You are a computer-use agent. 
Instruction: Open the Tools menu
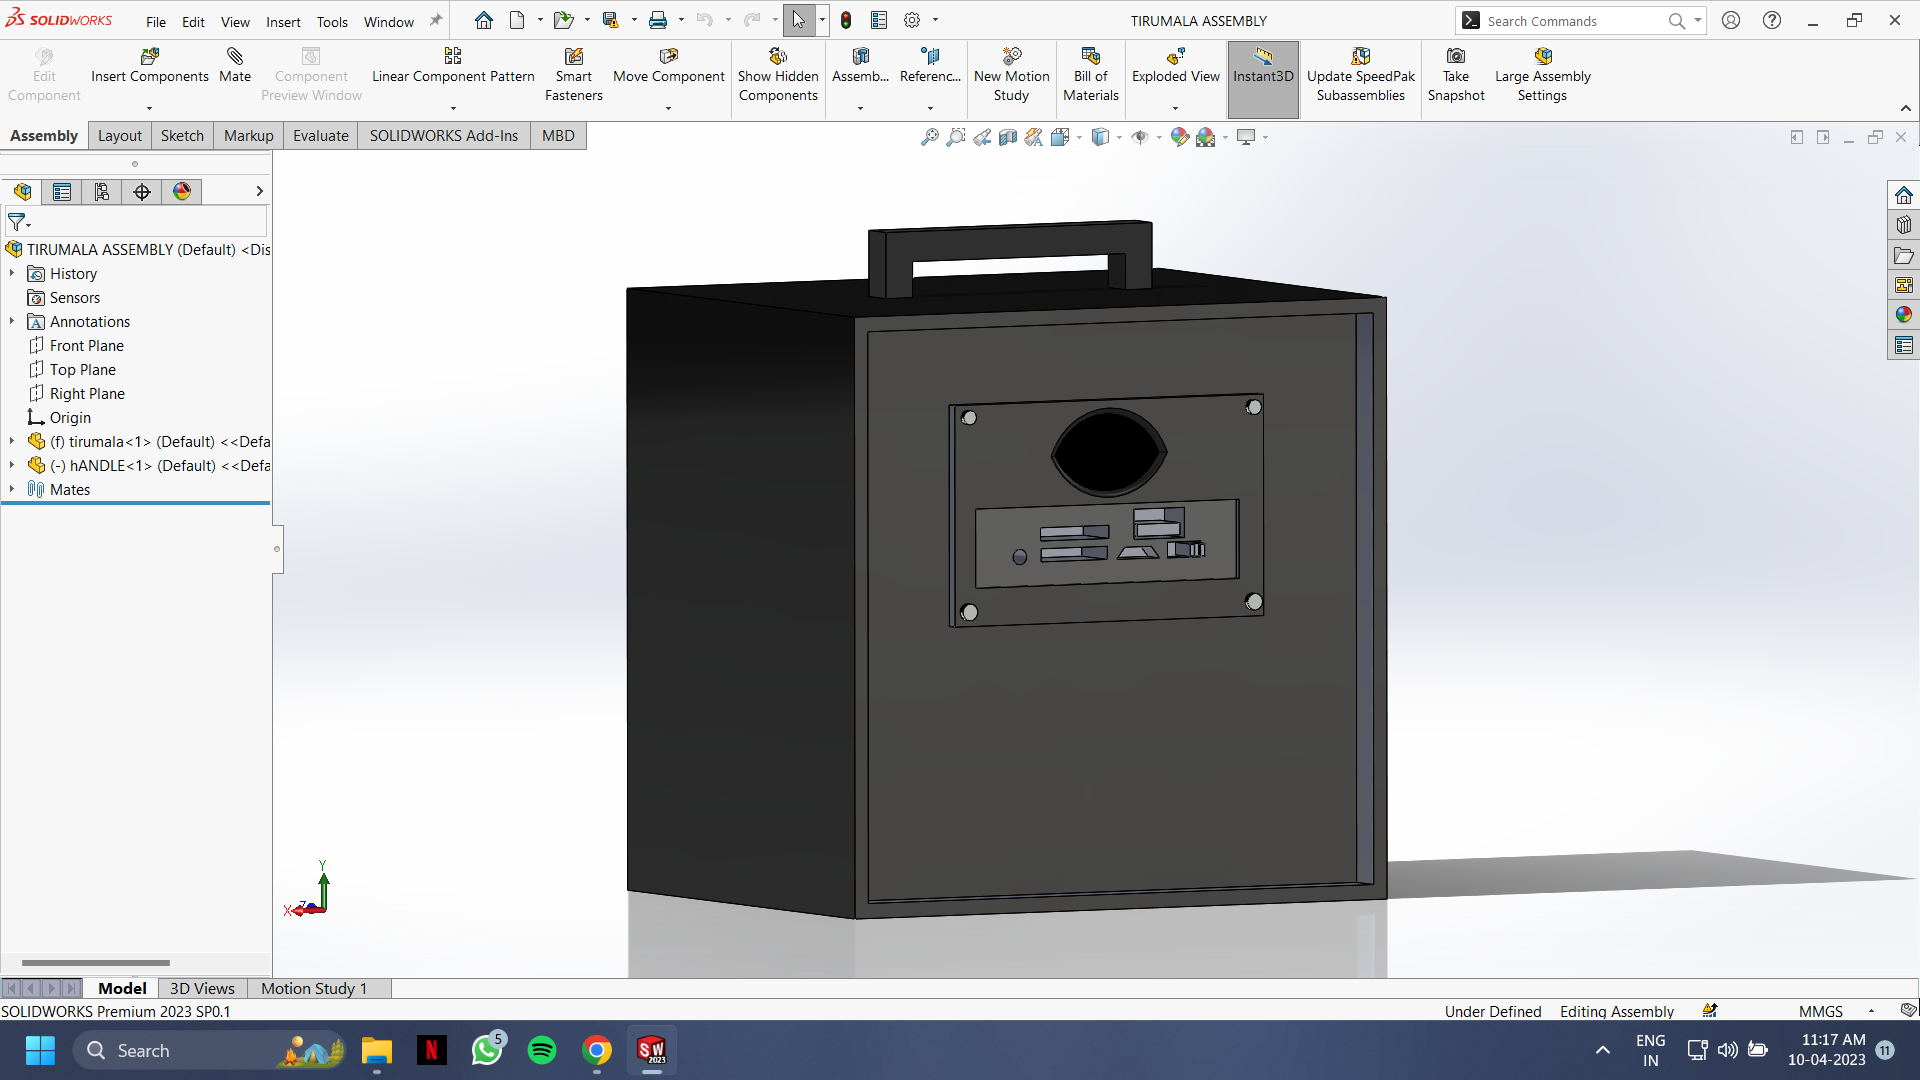point(332,21)
